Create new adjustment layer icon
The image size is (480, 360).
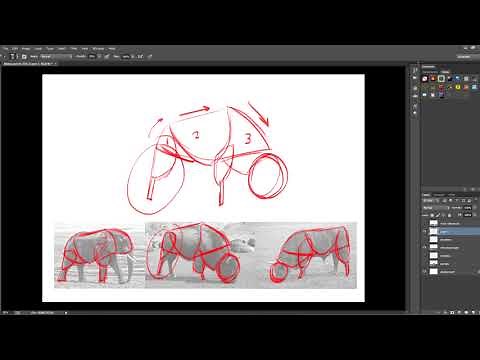coord(459,312)
